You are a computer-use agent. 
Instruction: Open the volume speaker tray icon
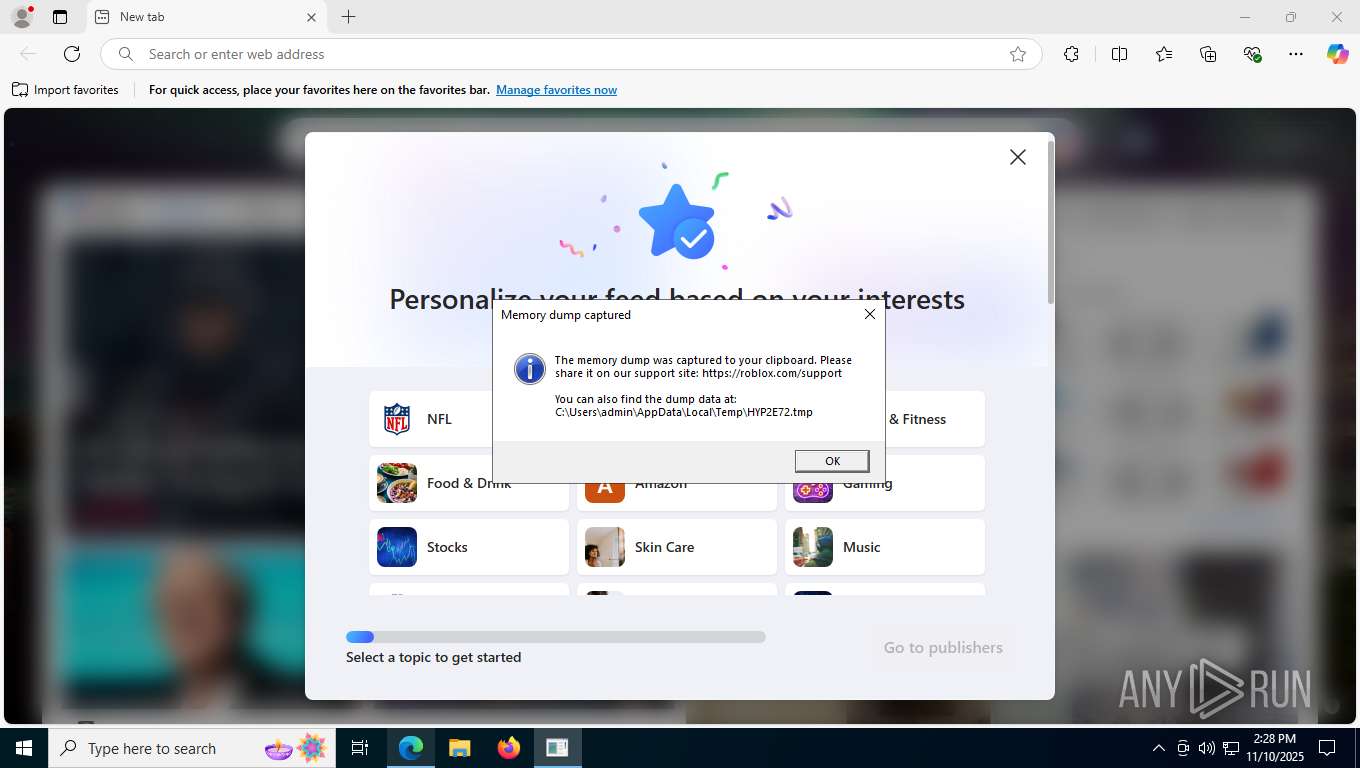tap(1207, 748)
